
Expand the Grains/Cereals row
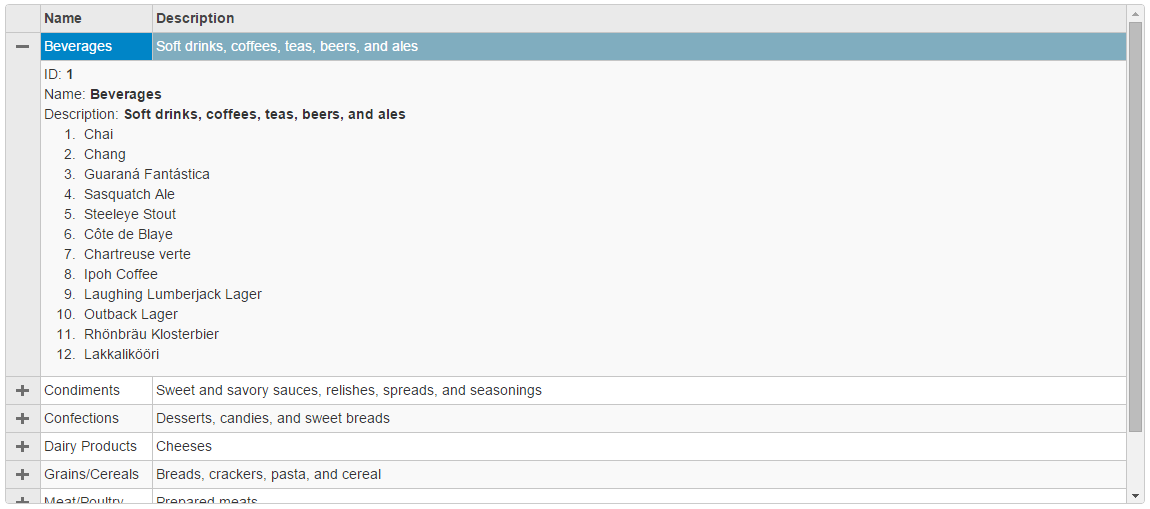tap(23, 474)
